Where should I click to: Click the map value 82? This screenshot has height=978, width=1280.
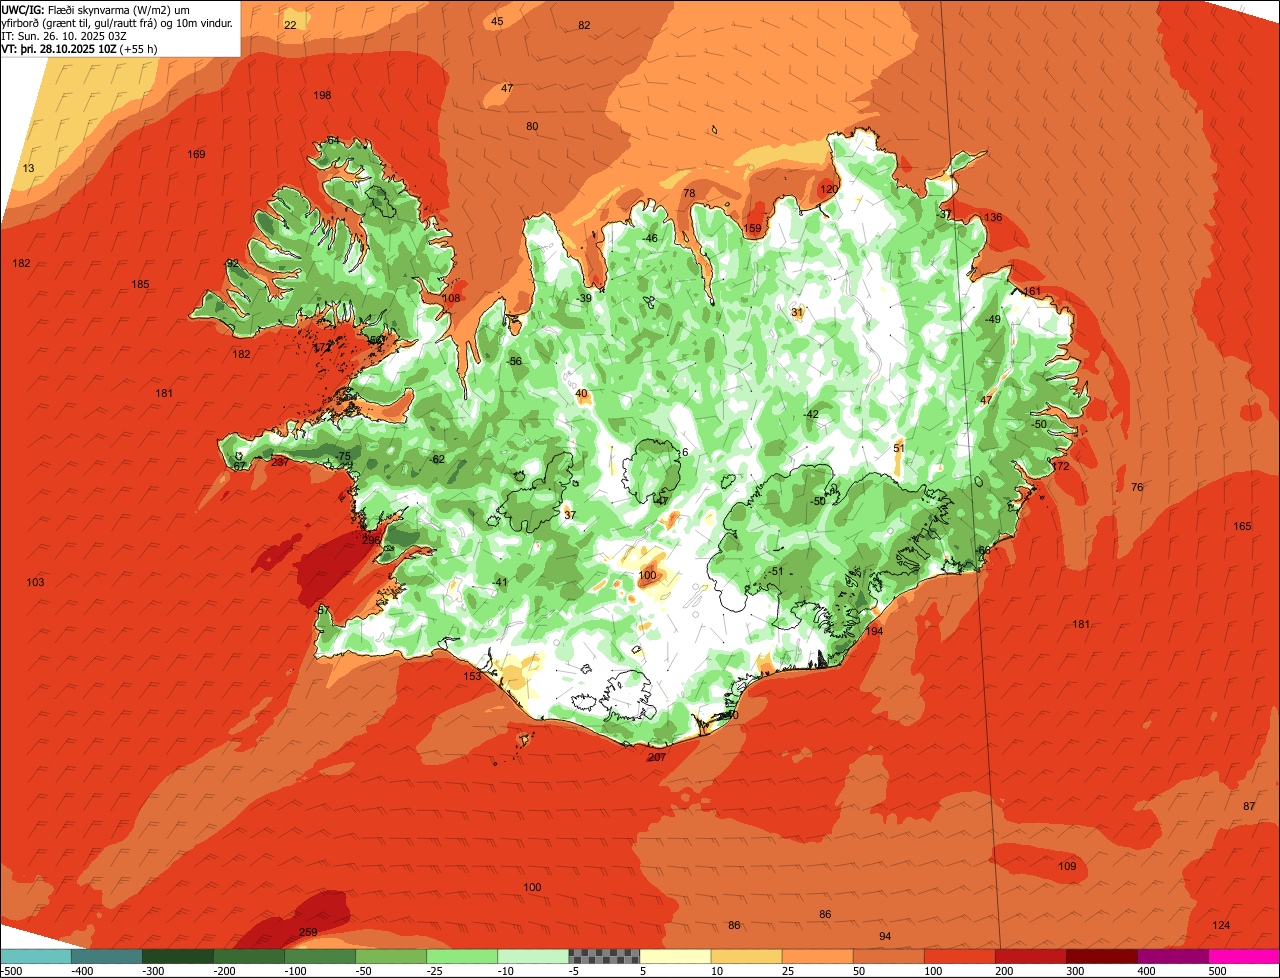(x=584, y=25)
